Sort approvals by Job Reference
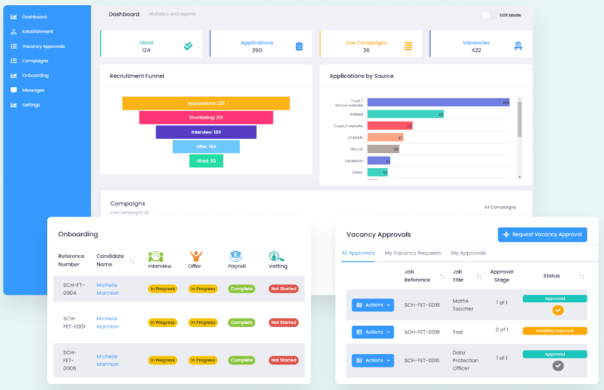This screenshot has width=604, height=390. click(x=442, y=276)
